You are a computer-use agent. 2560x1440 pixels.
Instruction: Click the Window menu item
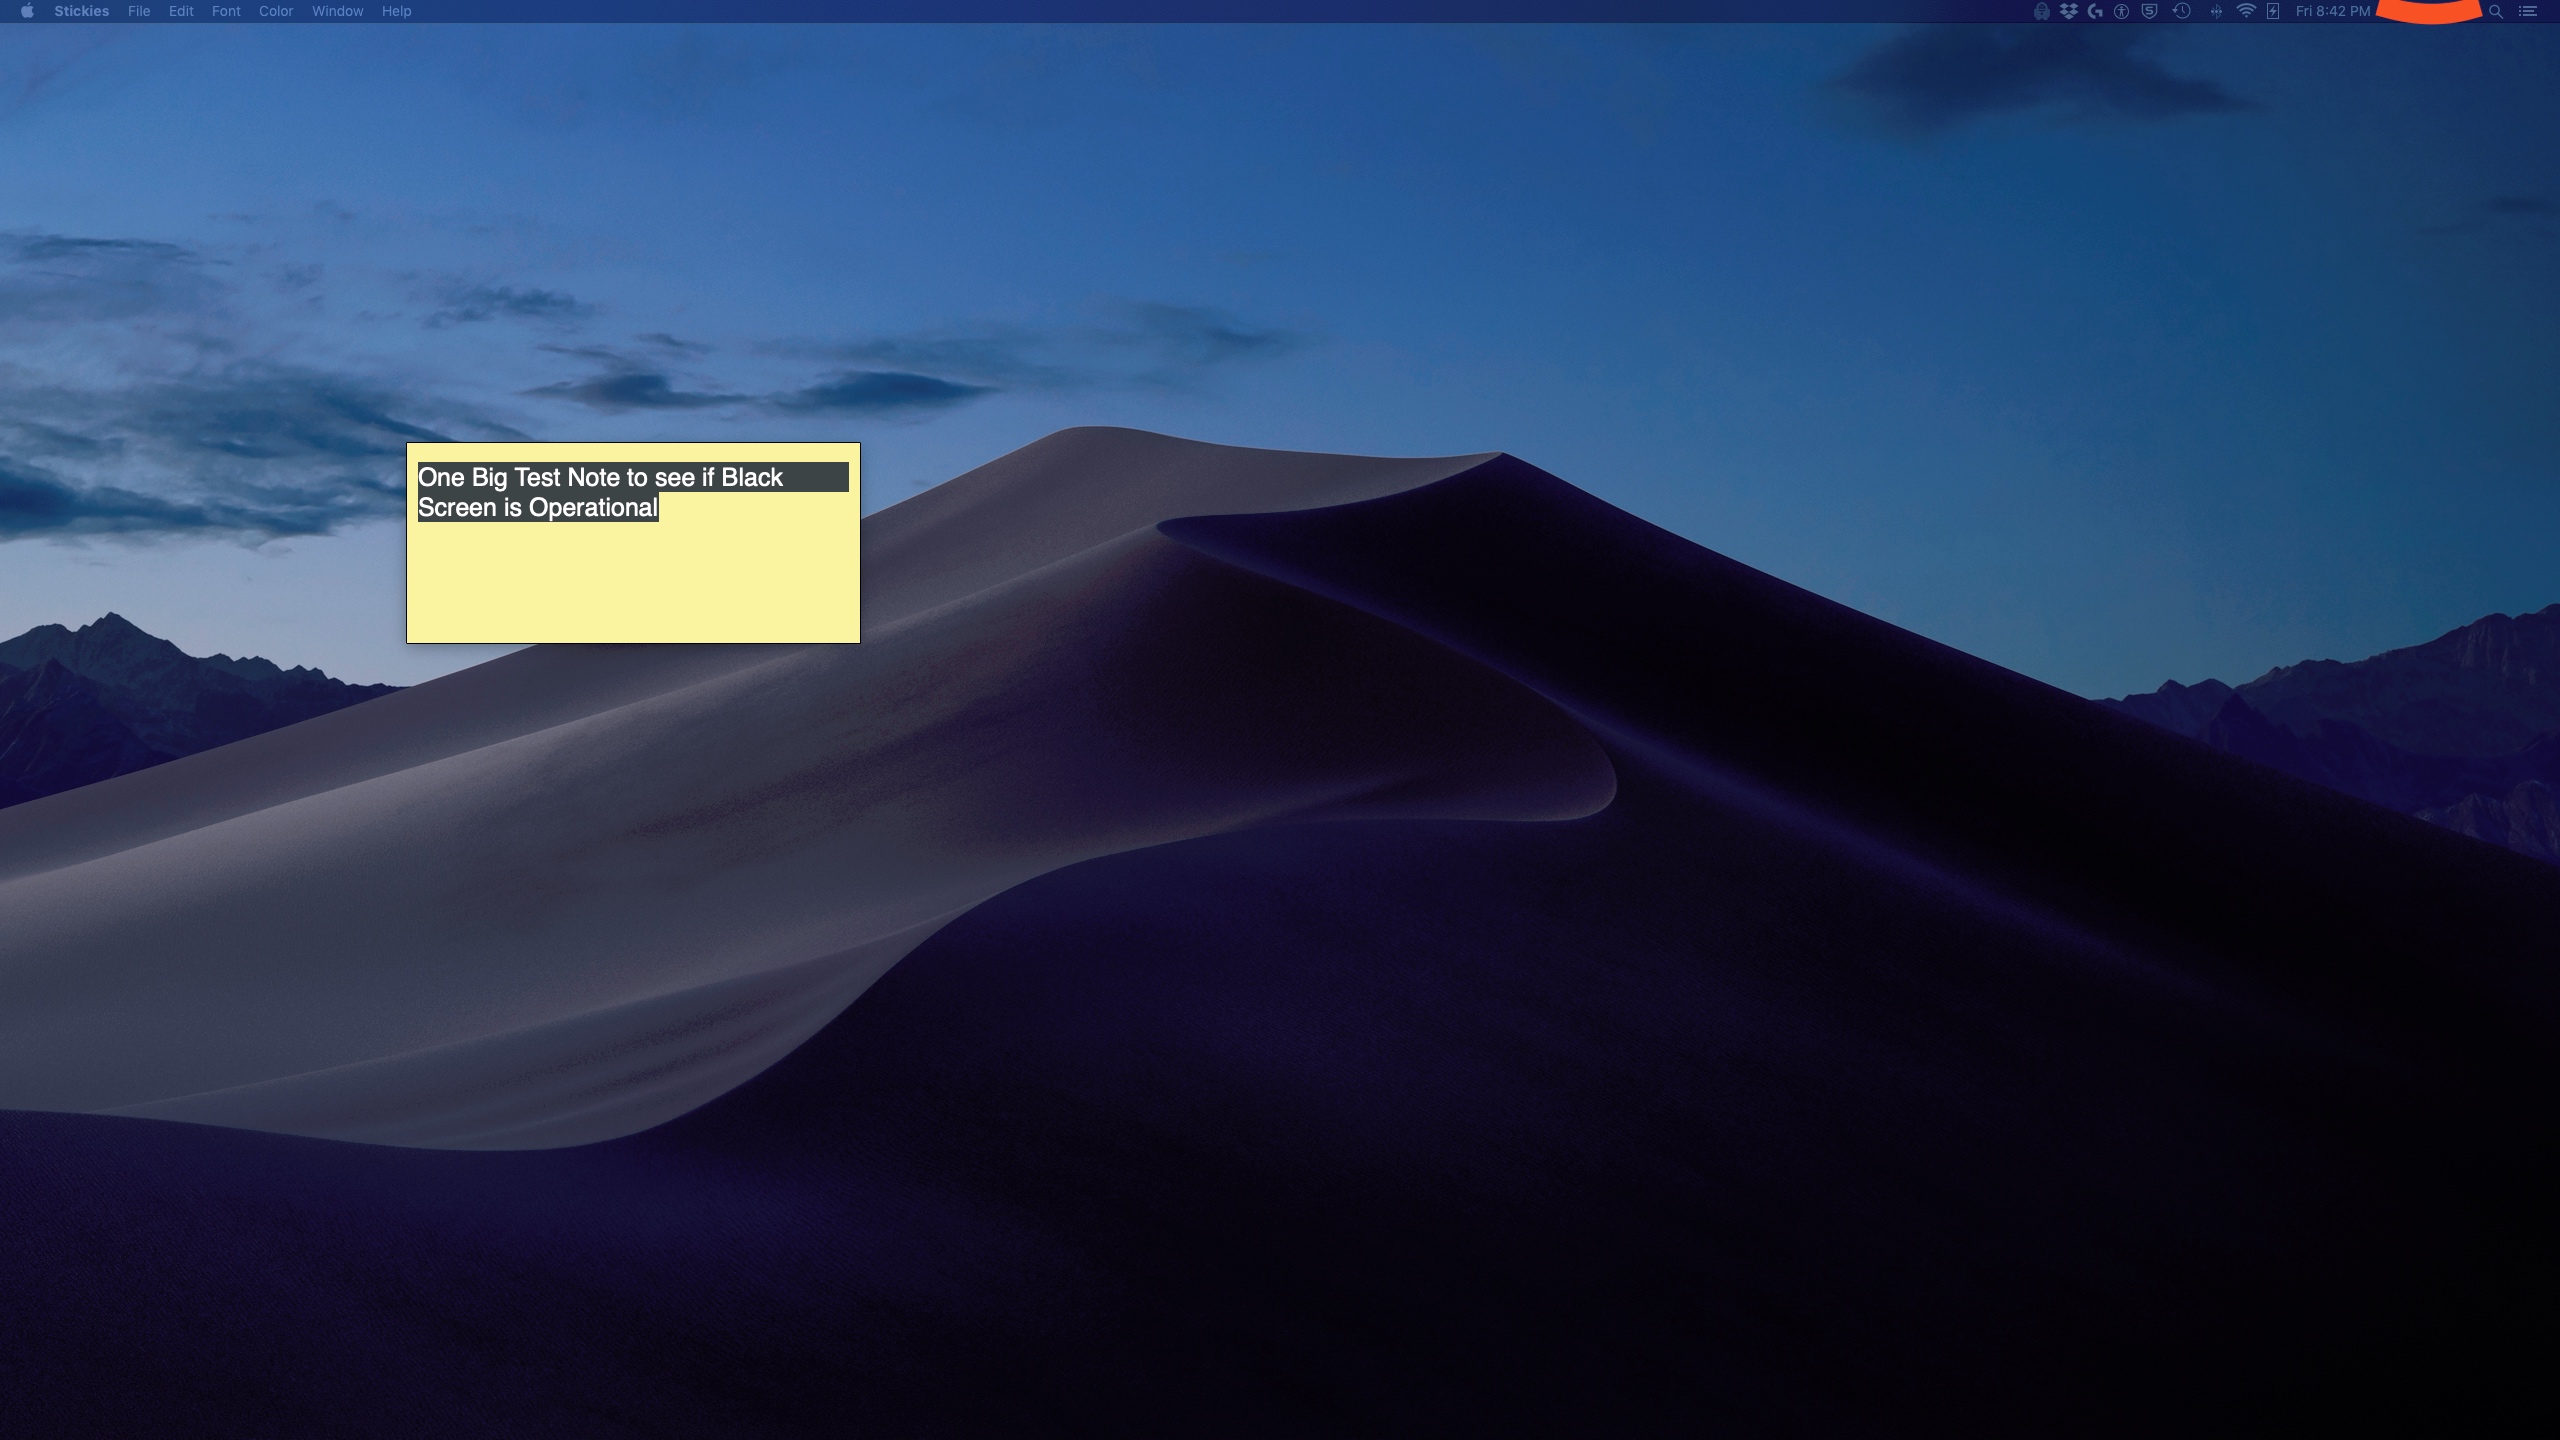(338, 12)
